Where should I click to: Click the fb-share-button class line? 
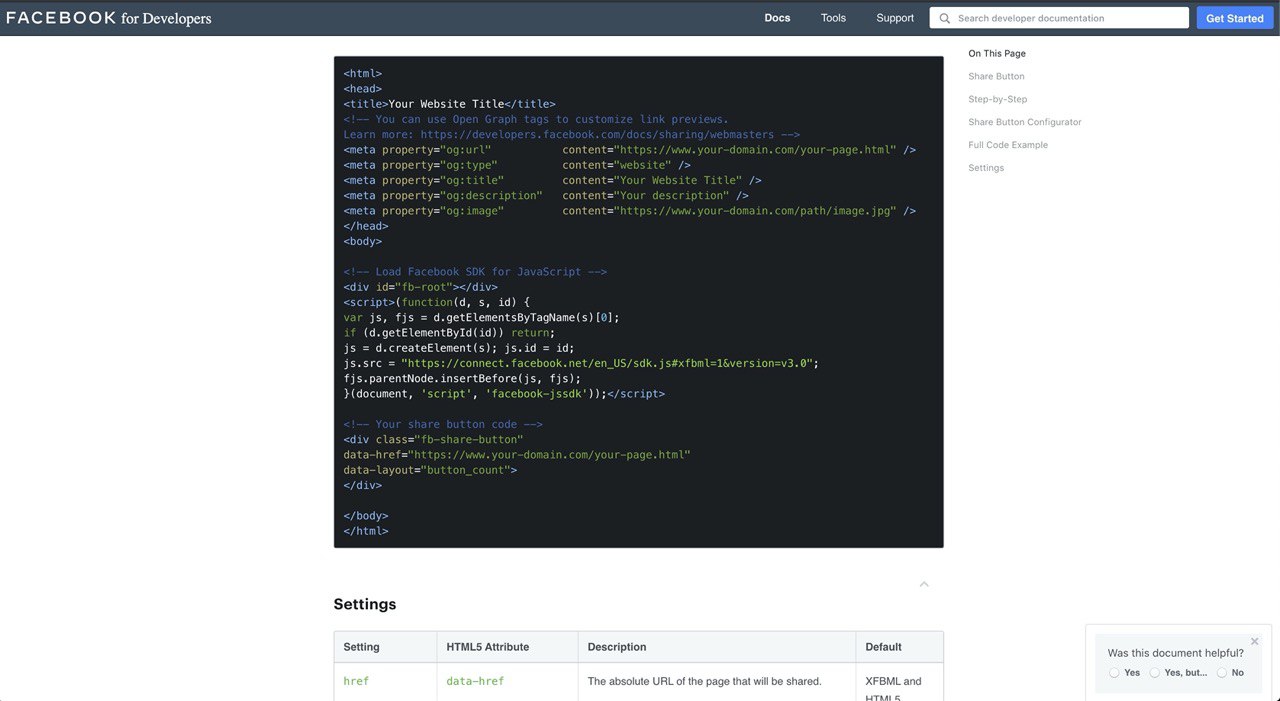(x=433, y=439)
